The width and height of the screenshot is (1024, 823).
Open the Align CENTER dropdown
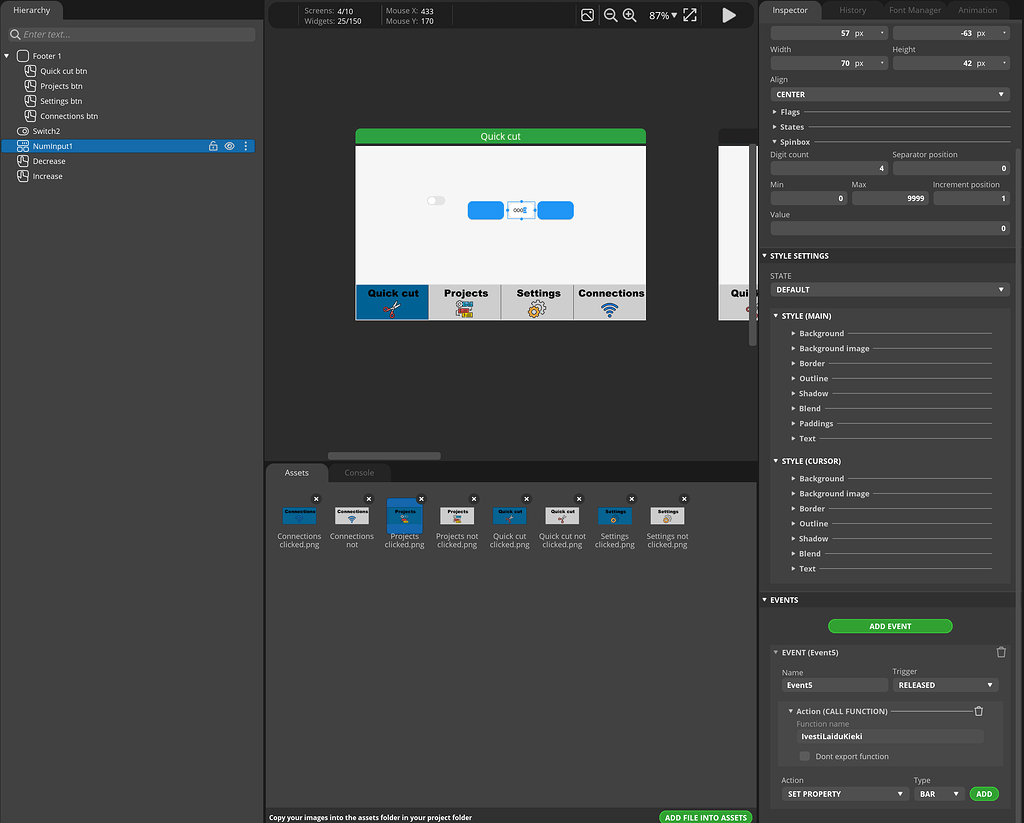(x=889, y=94)
